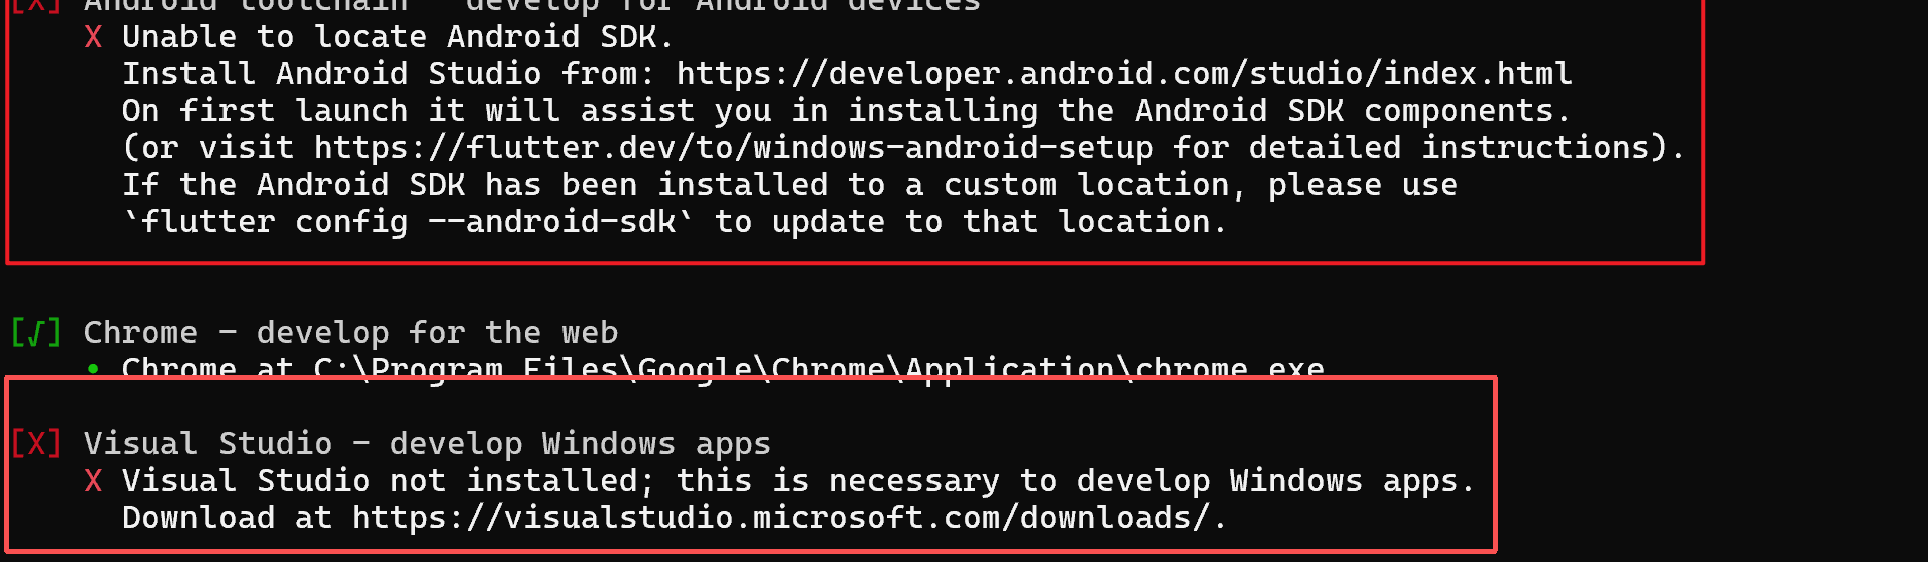This screenshot has height=562, width=1928.
Task: Click the red X before 'Unable to locate'
Action: pos(93,37)
